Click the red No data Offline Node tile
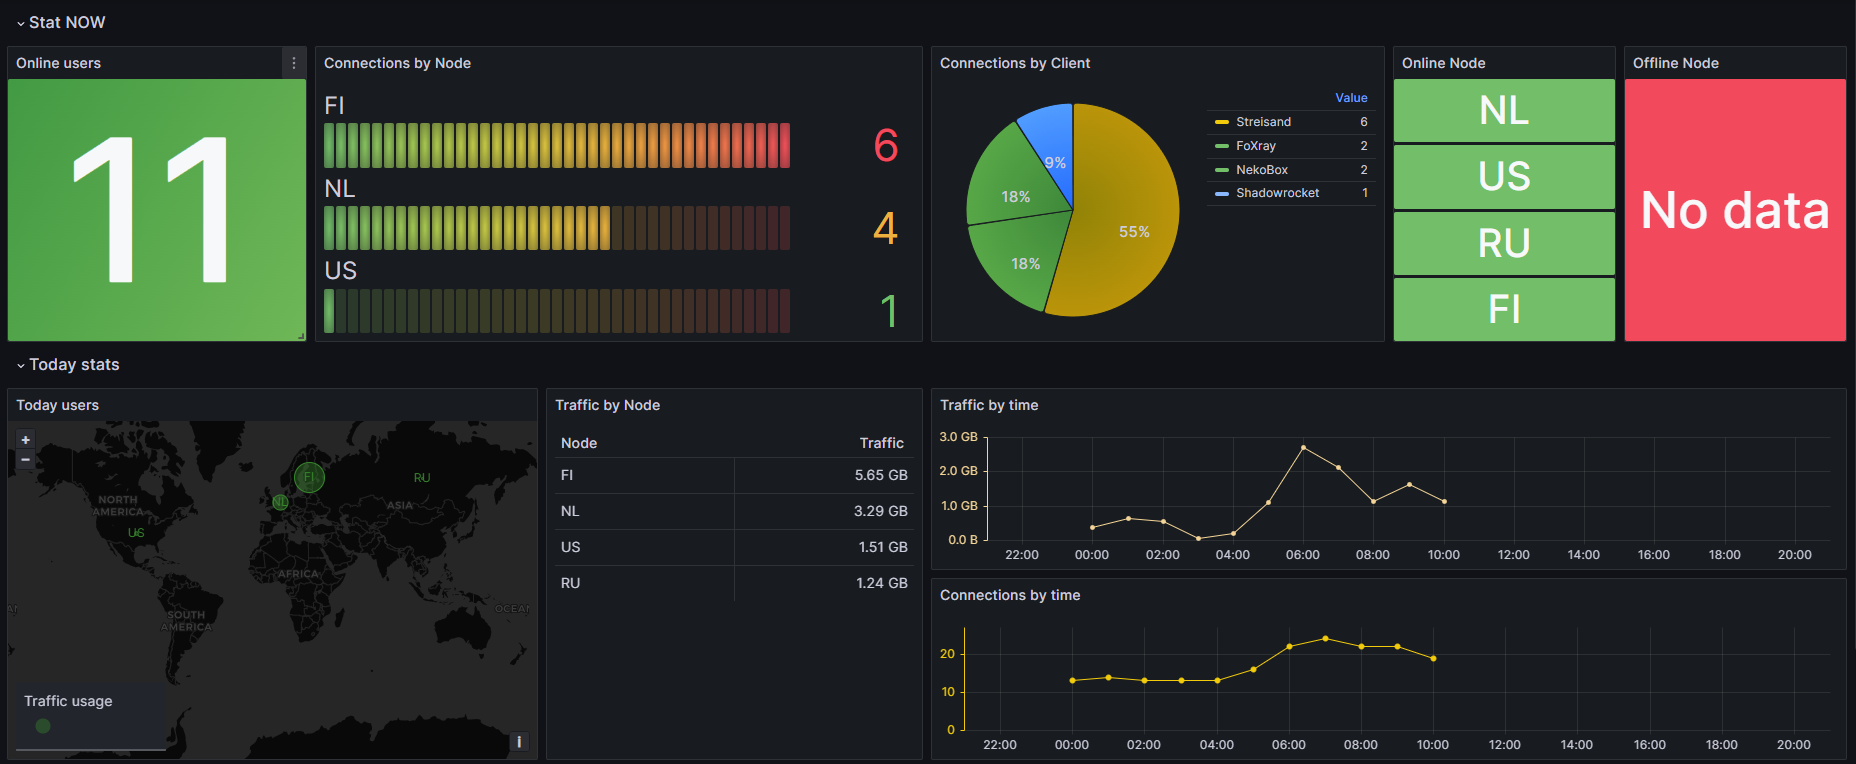Viewport: 1856px width, 764px height. tap(1735, 210)
